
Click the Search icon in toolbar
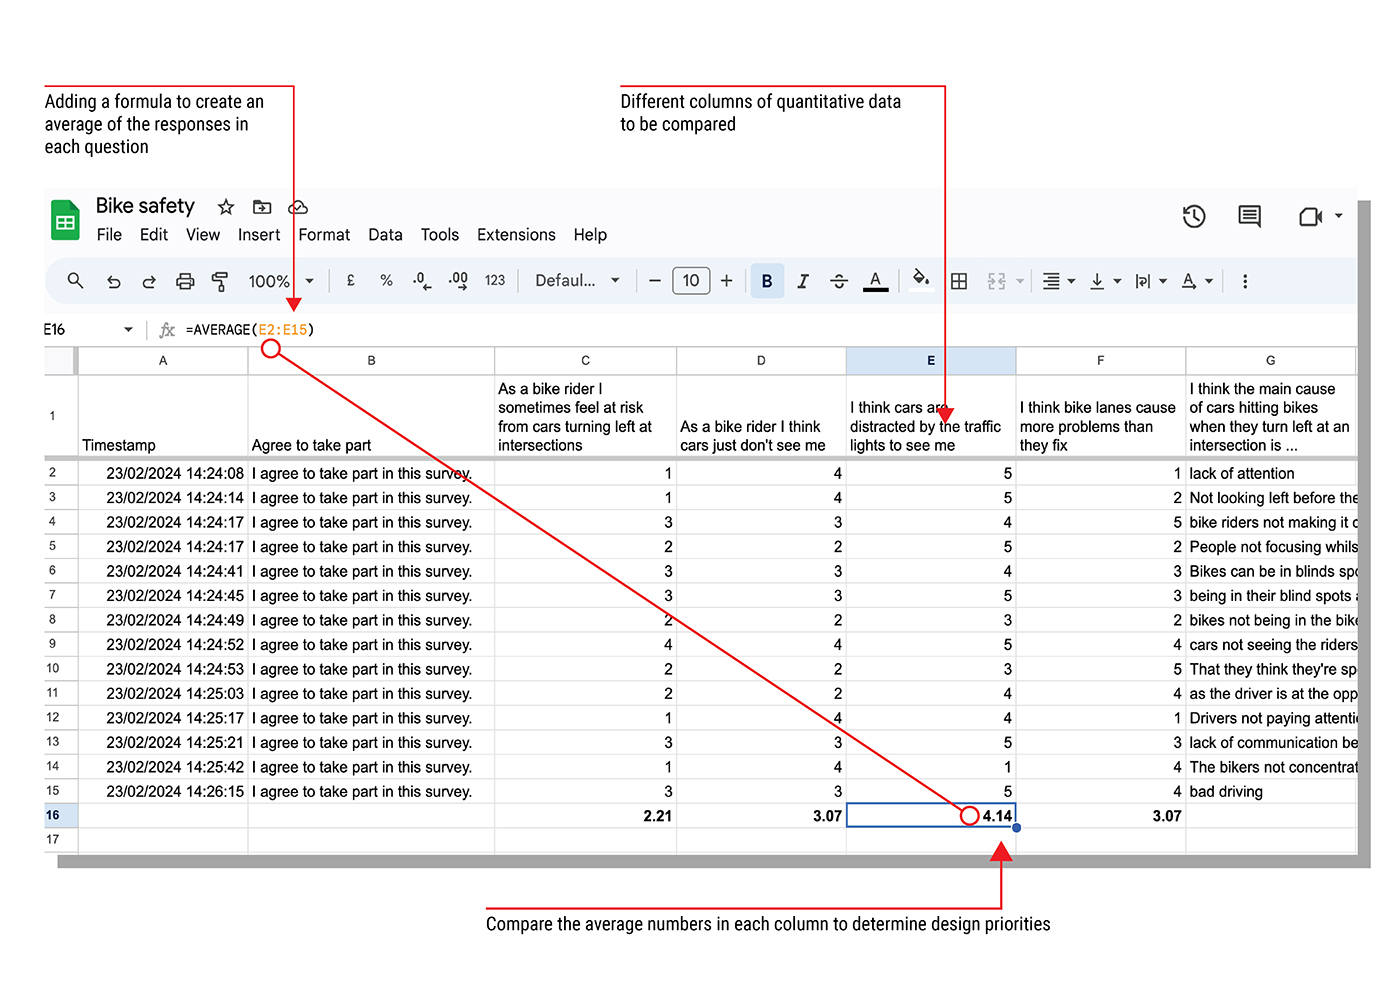[x=75, y=281]
